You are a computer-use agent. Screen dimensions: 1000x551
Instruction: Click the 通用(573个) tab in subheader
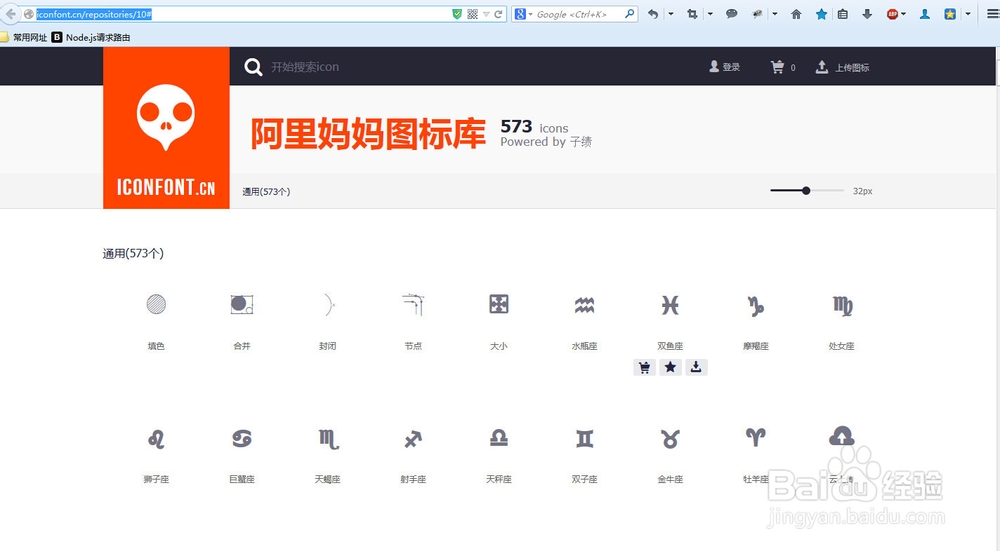[x=266, y=191]
